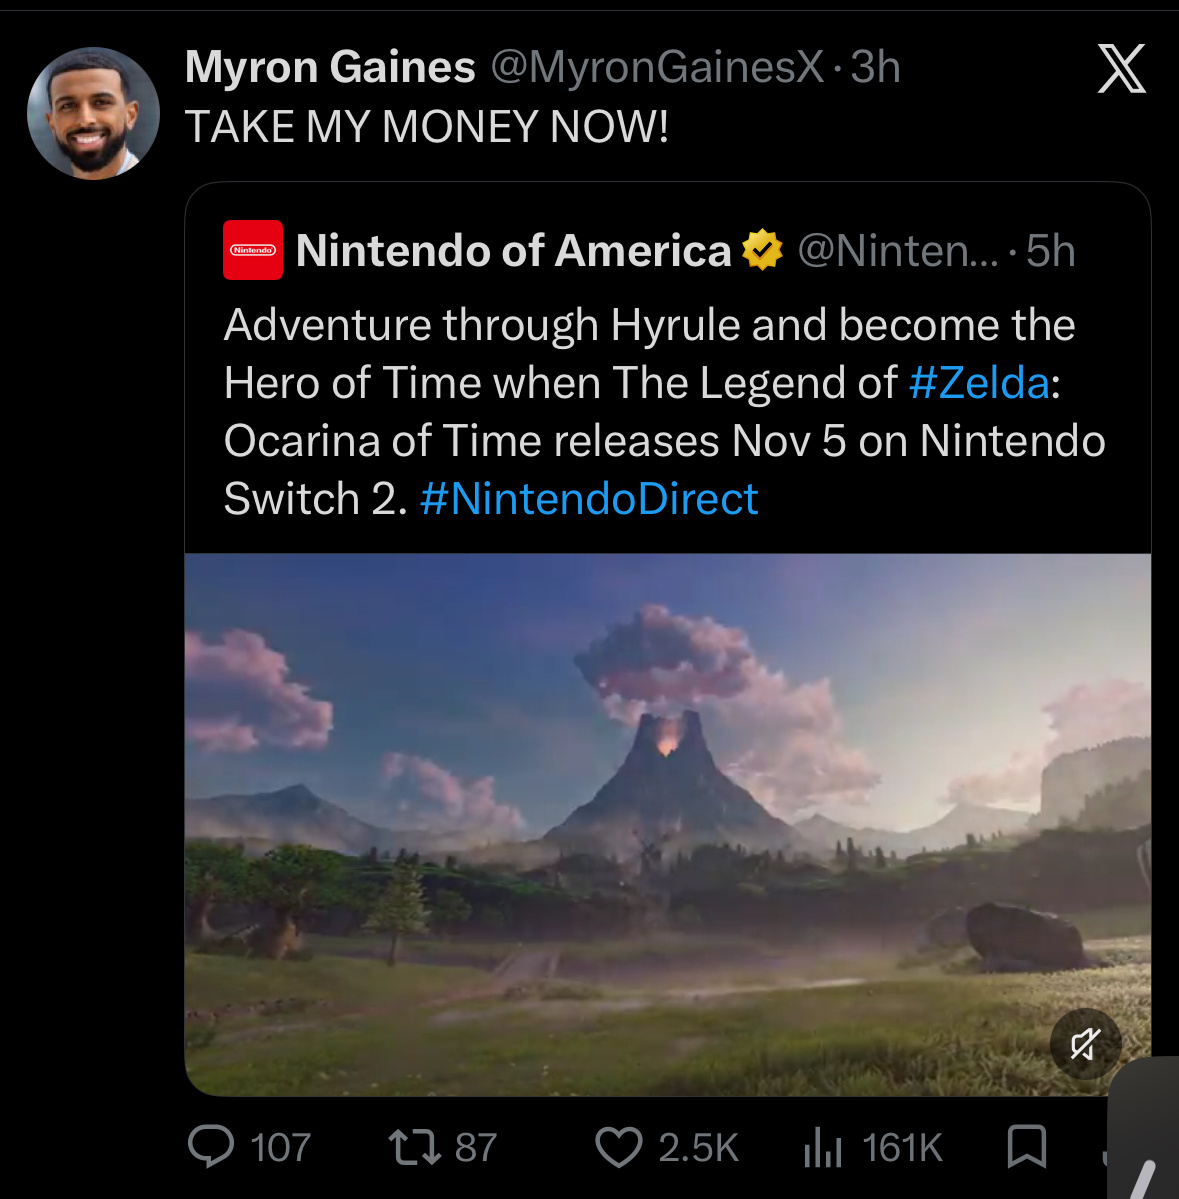This screenshot has height=1199, width=1179.
Task: Open the #NintendoDirect hashtag
Action: (x=589, y=499)
